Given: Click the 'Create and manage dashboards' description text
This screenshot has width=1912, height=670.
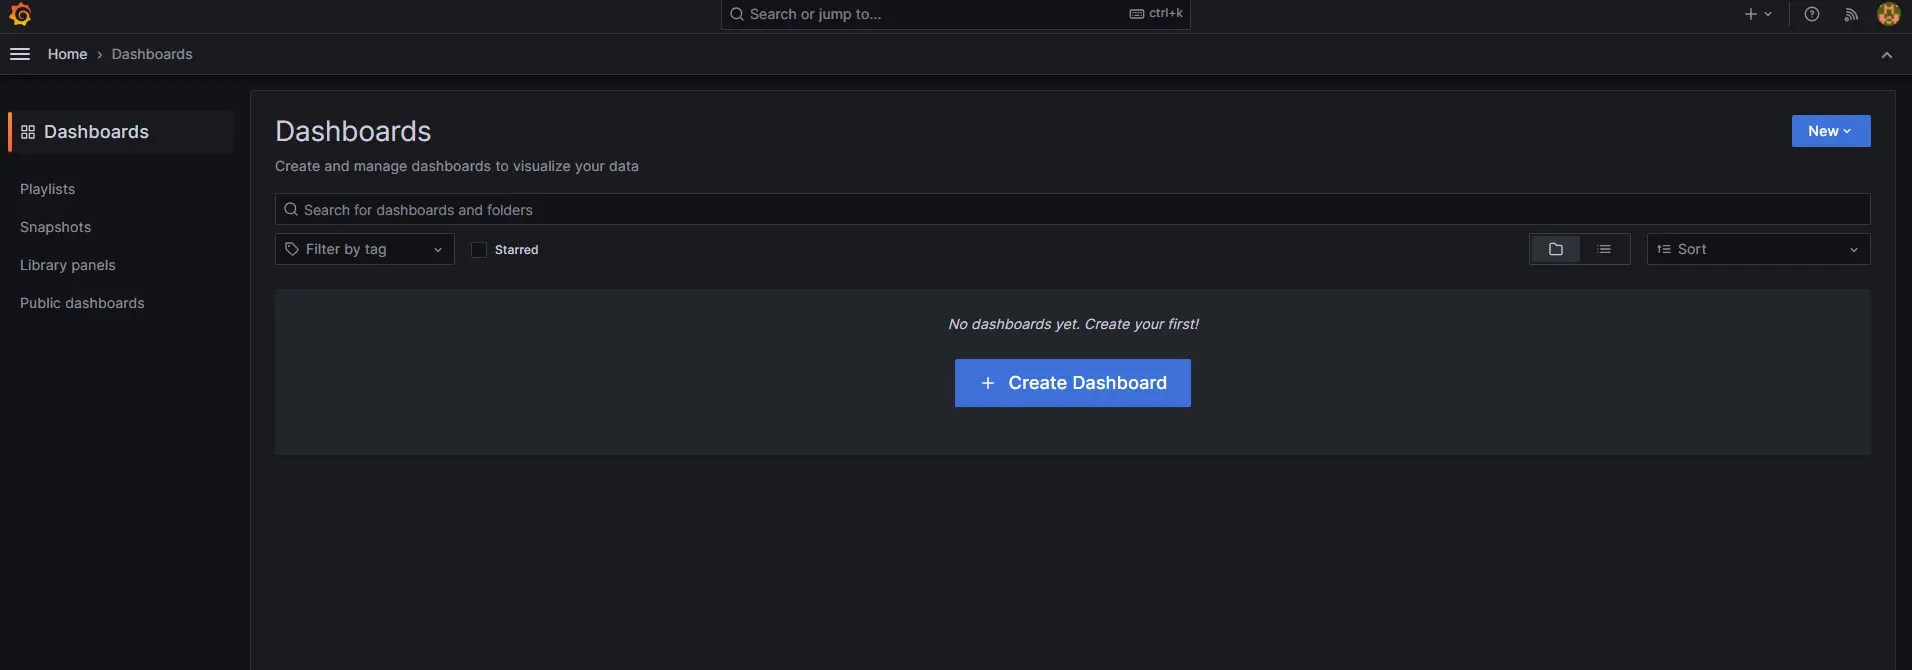Looking at the screenshot, I should (x=456, y=166).
